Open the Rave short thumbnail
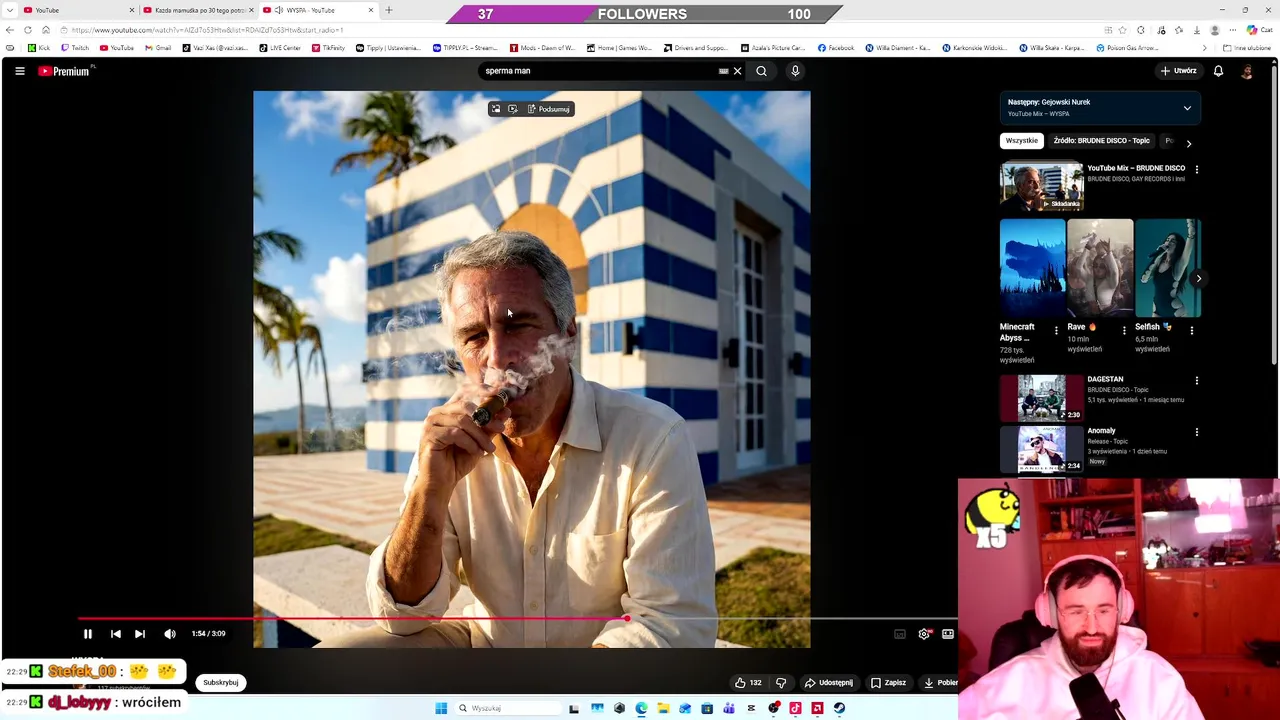This screenshot has height=720, width=1280. tap(1100, 269)
